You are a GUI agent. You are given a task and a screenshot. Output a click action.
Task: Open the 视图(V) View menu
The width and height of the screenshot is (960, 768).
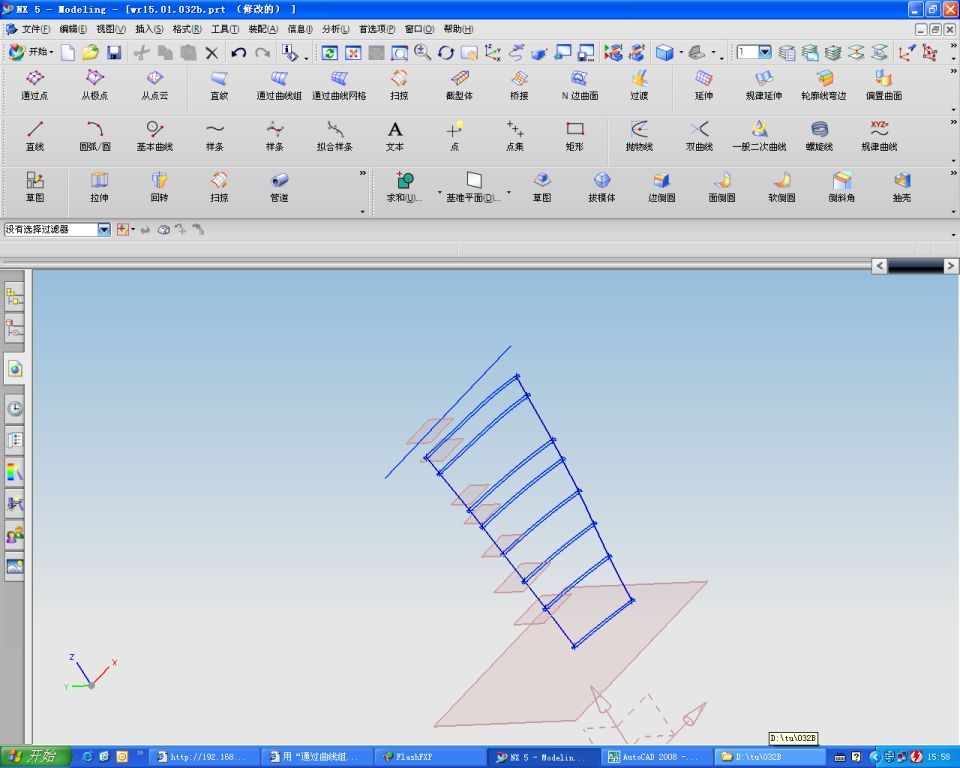(x=111, y=29)
